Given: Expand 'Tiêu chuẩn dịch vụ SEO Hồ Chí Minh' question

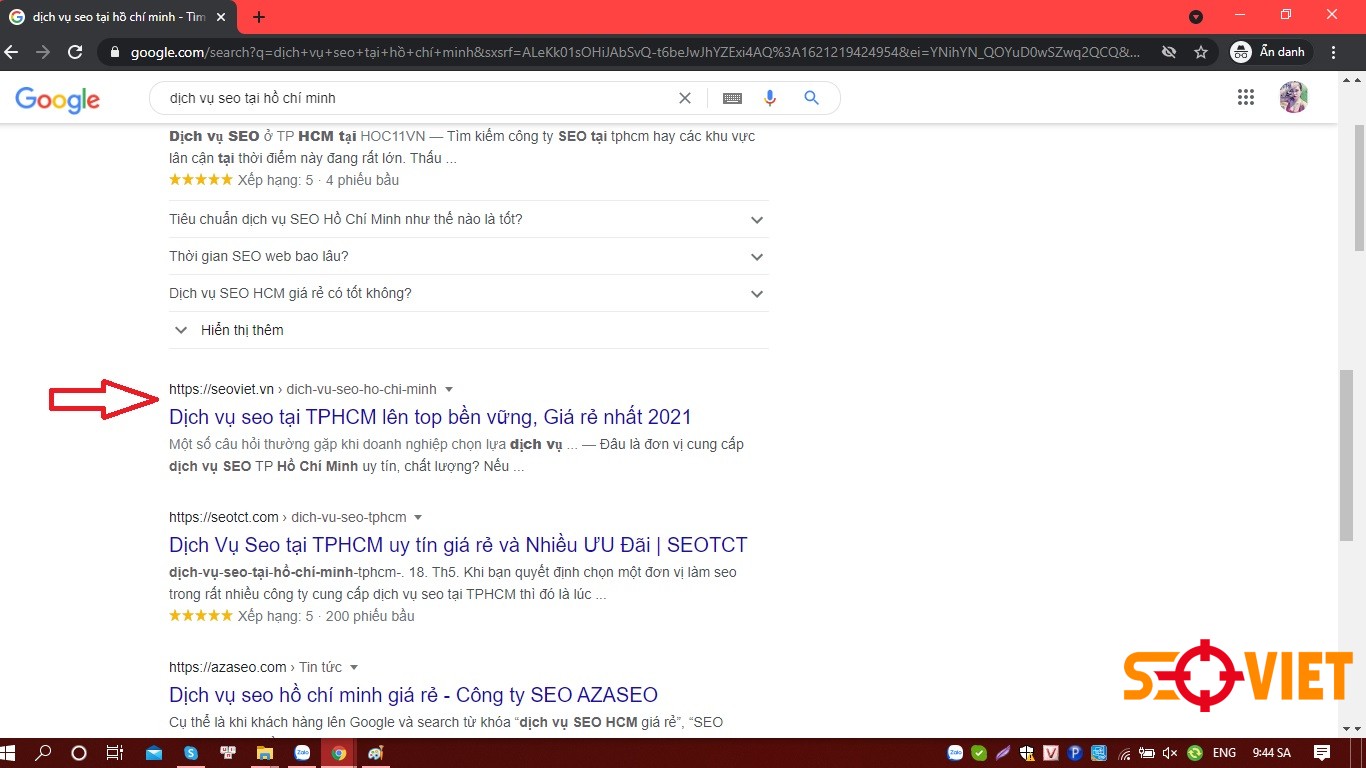Looking at the screenshot, I should (x=757, y=220).
